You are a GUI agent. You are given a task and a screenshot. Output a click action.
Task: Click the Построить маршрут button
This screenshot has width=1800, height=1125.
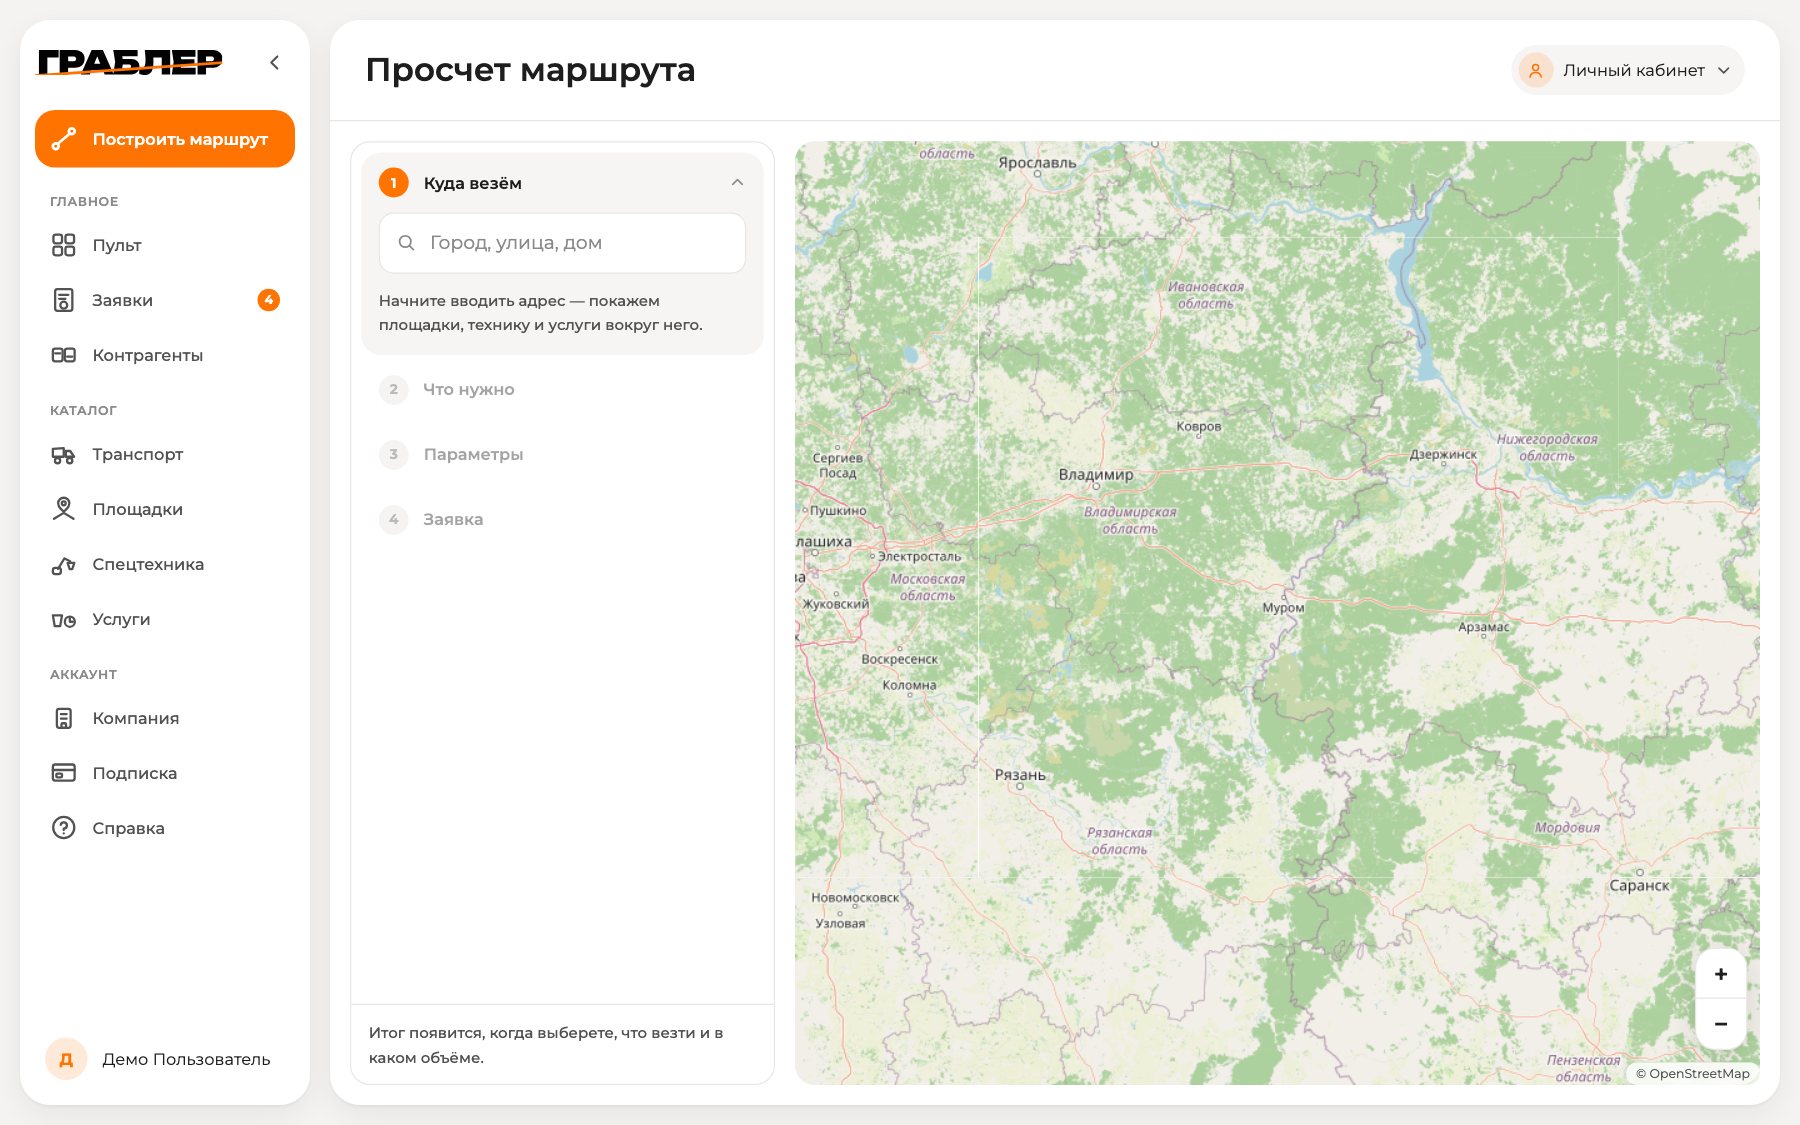point(165,139)
